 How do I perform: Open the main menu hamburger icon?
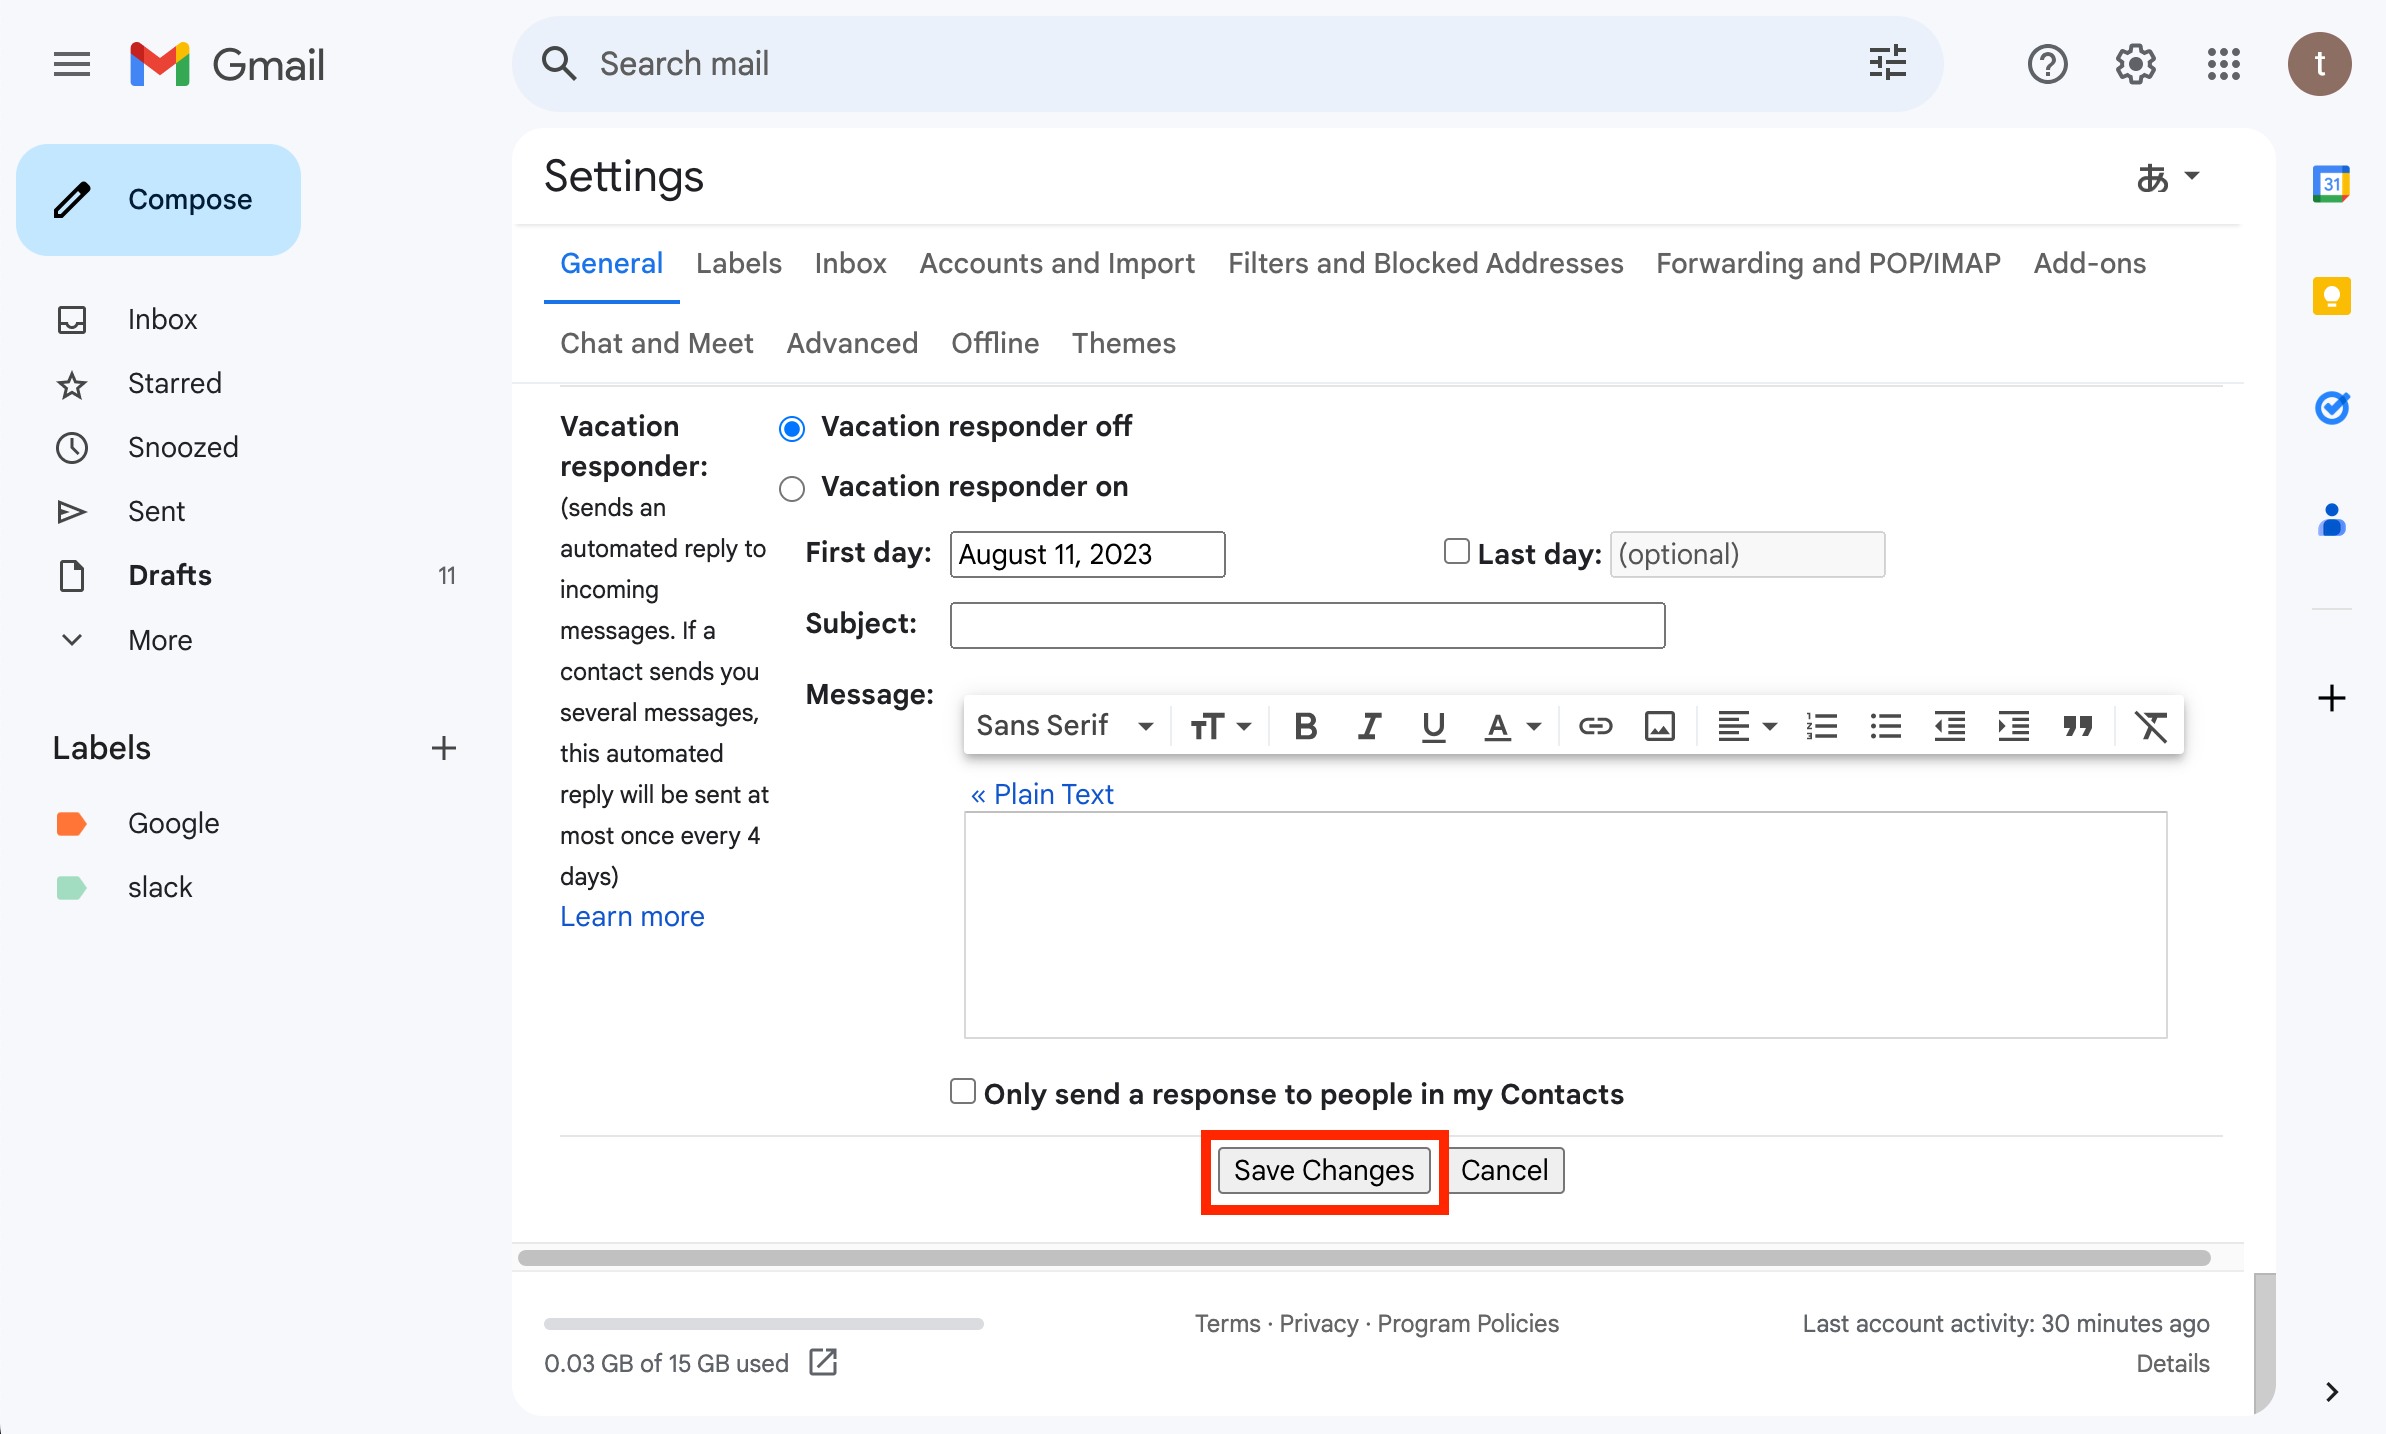pyautogui.click(x=72, y=65)
